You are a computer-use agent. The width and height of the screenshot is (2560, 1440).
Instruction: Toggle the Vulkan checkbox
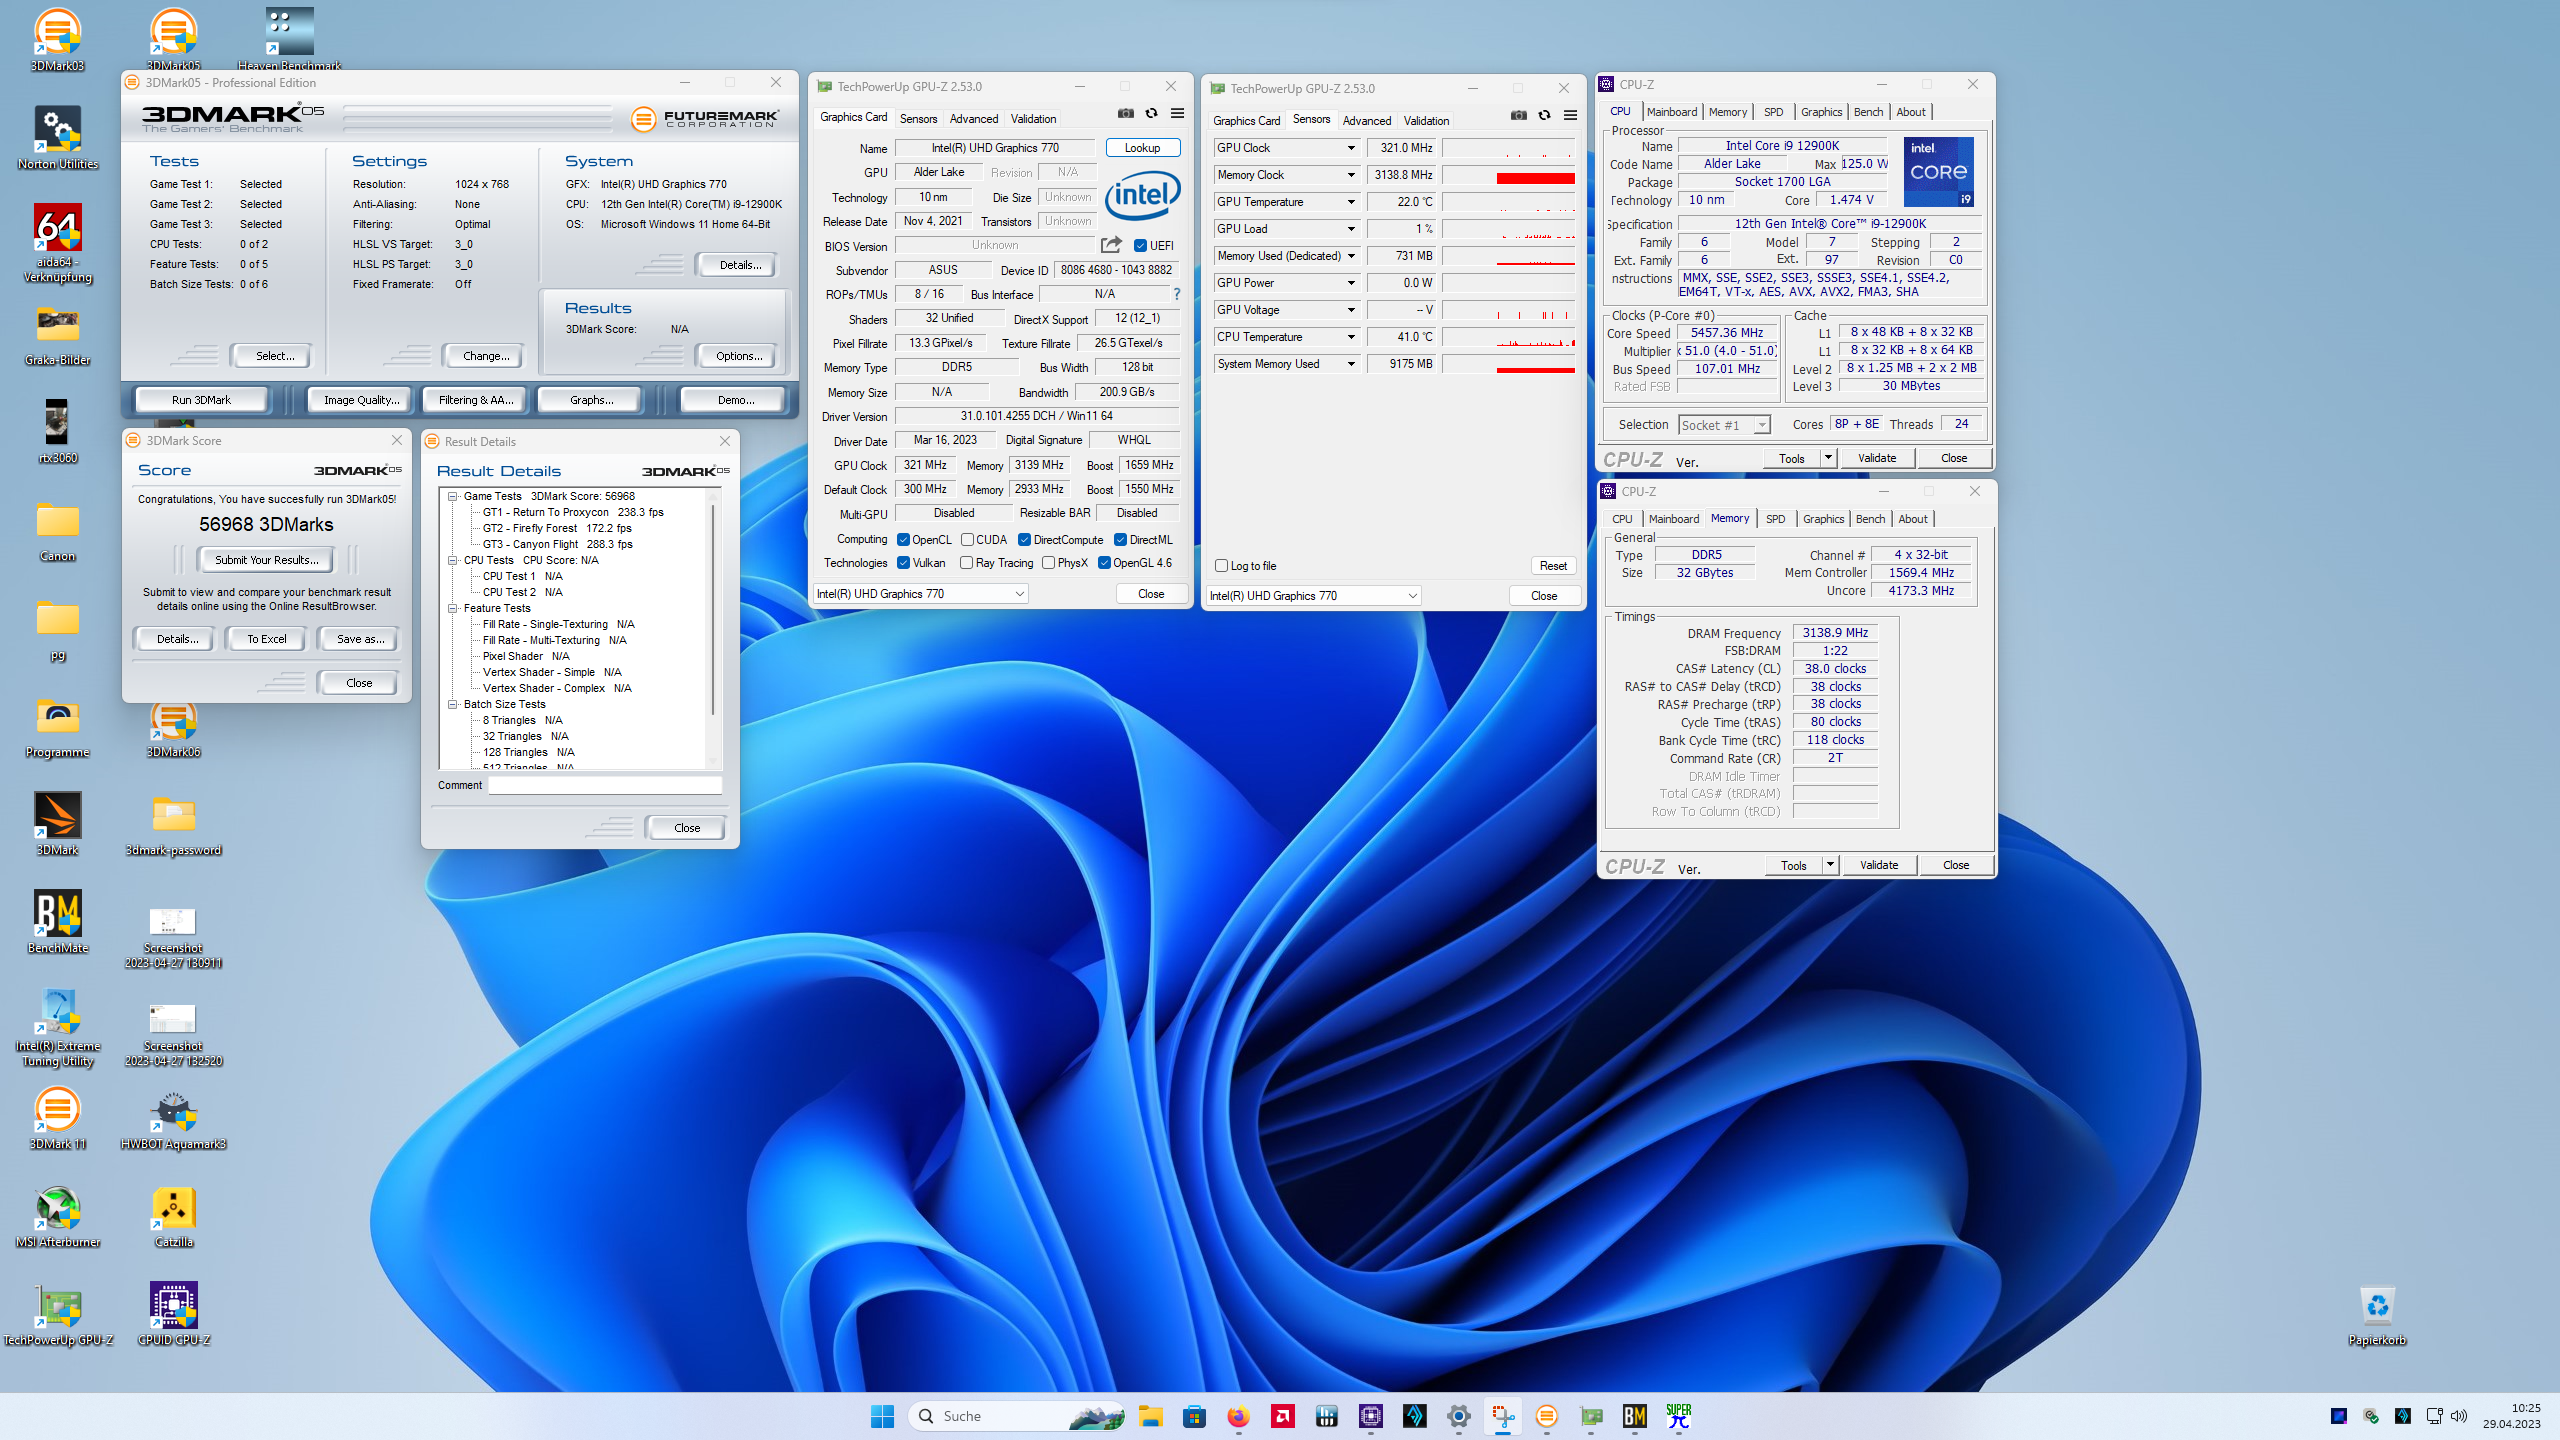tap(903, 563)
